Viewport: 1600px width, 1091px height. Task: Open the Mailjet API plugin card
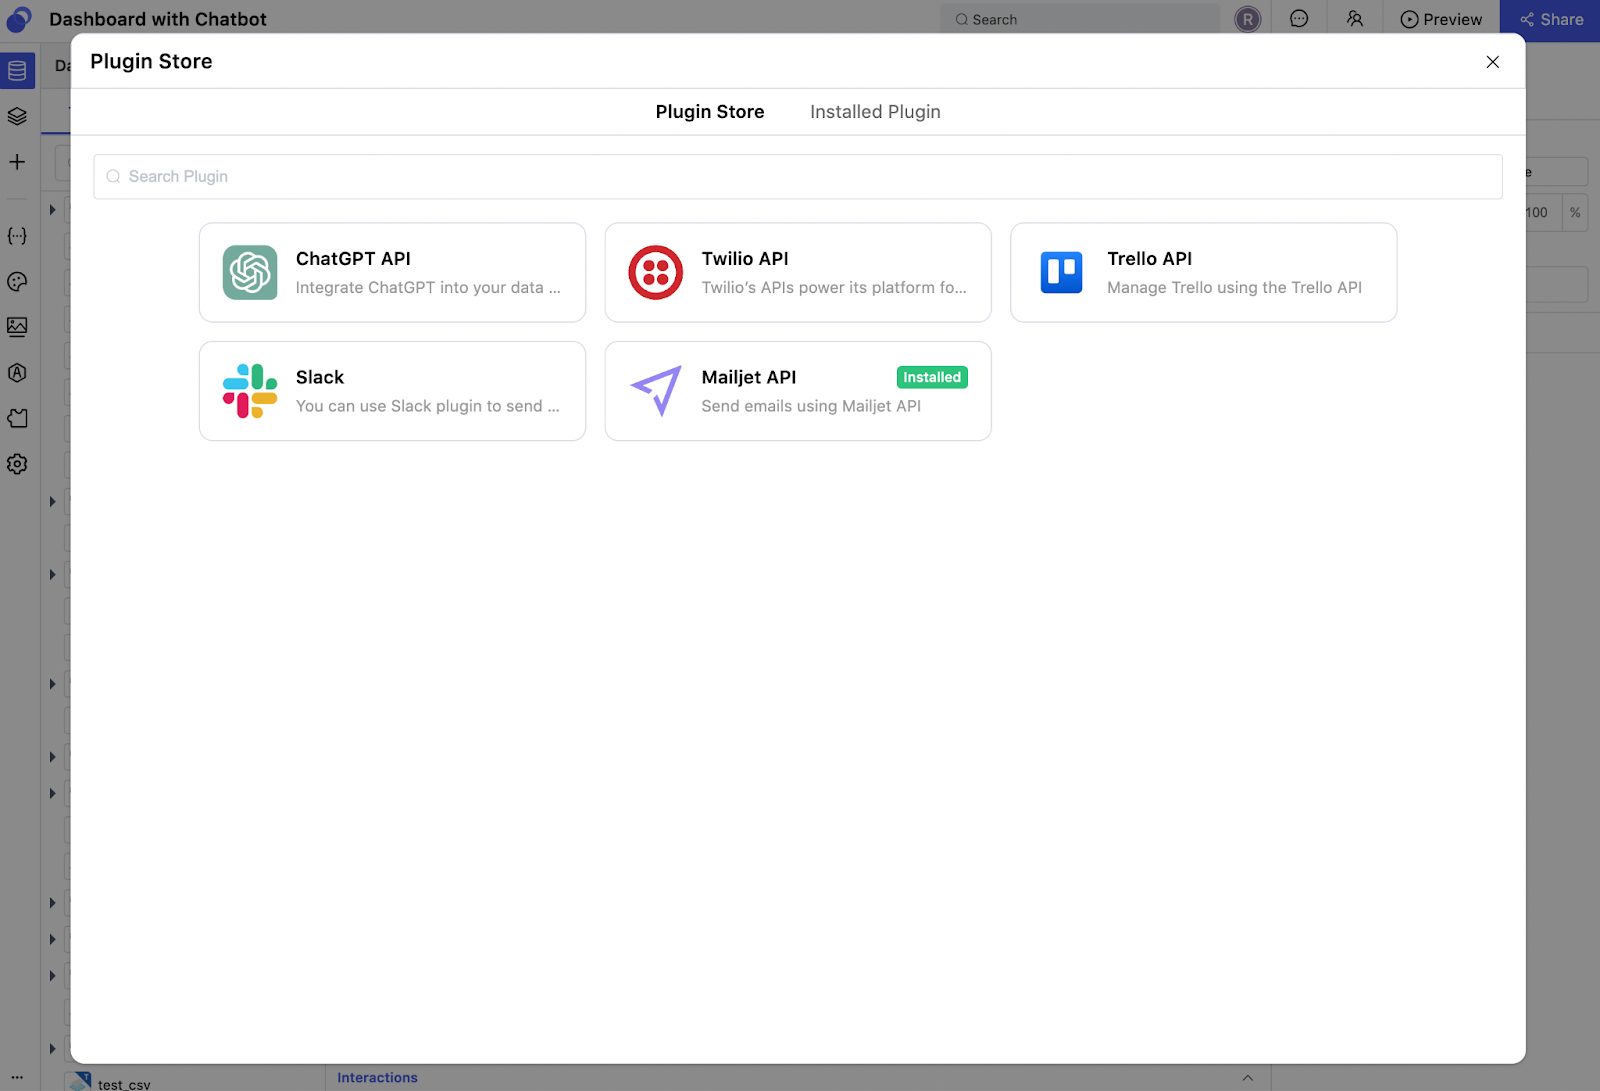tap(798, 391)
